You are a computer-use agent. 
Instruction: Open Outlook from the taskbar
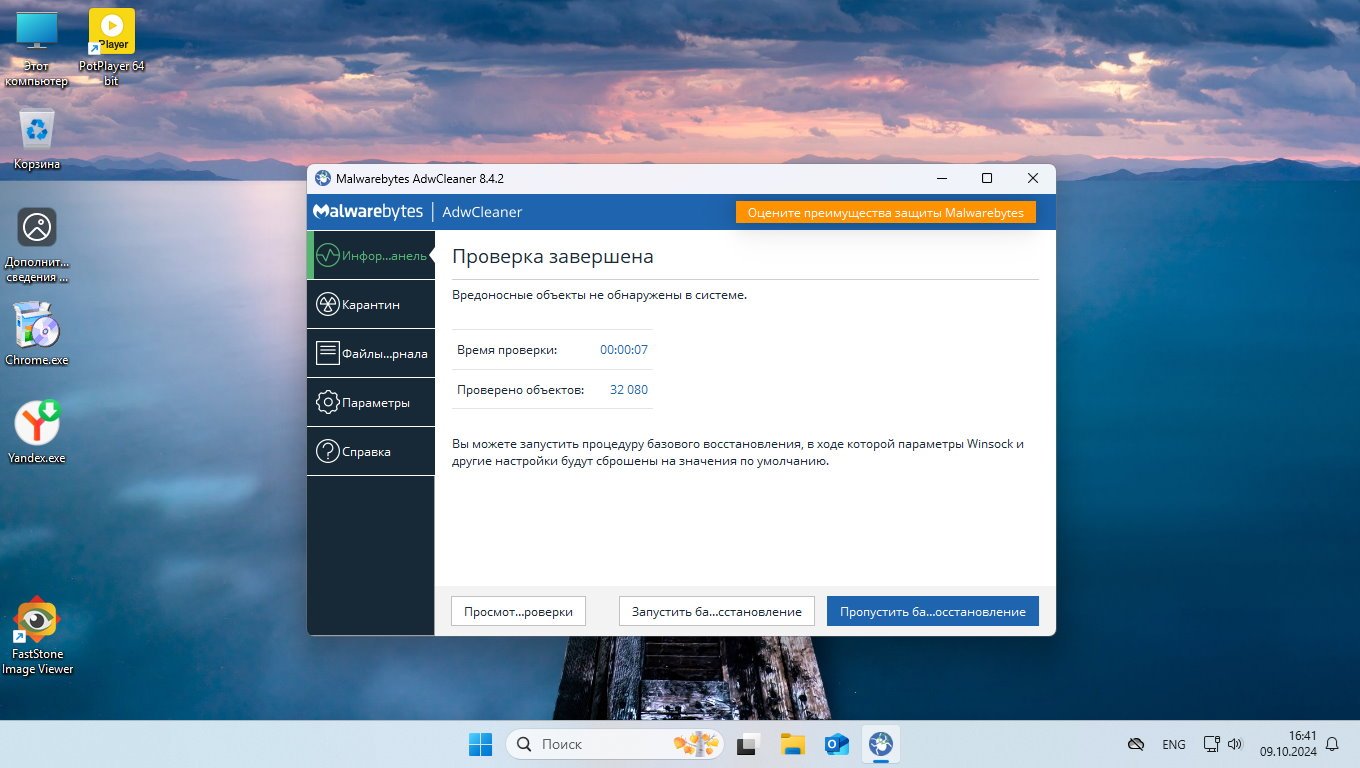(x=837, y=744)
